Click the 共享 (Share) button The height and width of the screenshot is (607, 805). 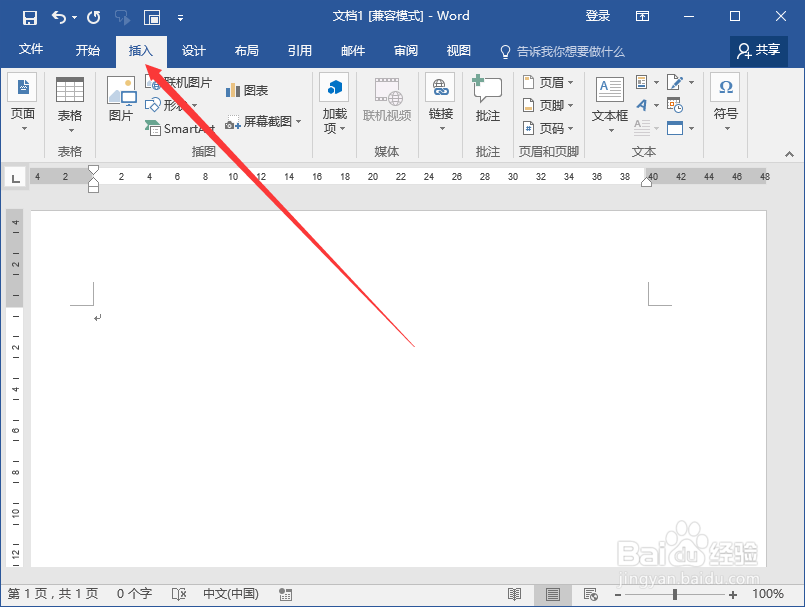(758, 49)
